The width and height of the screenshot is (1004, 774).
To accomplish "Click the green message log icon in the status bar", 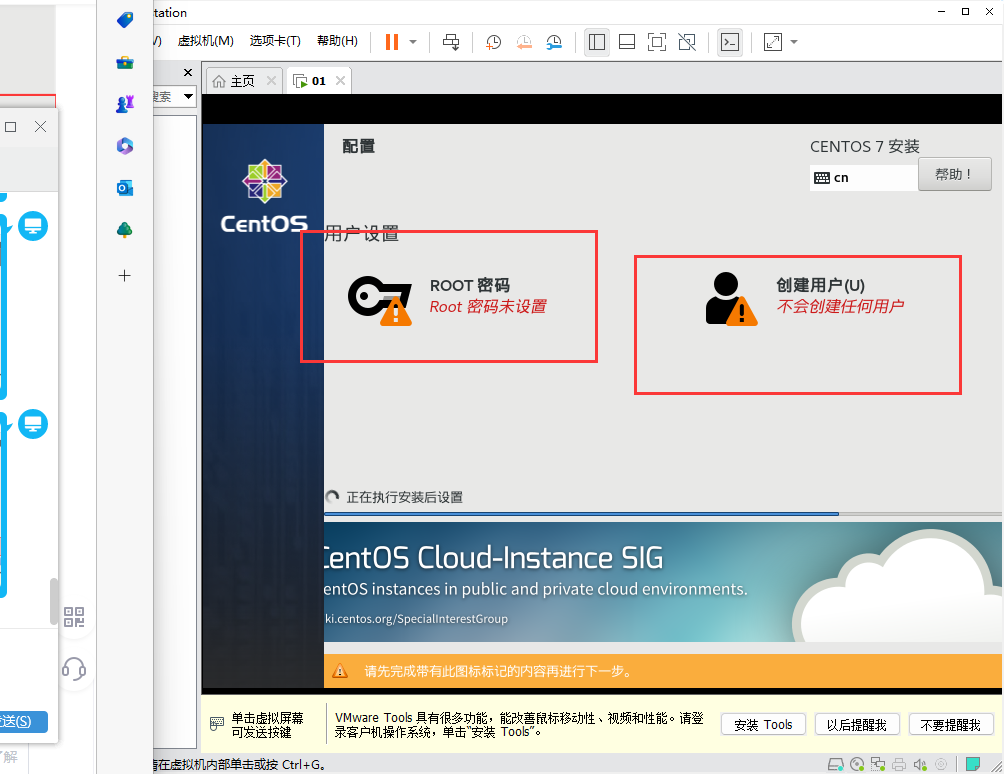I will click(973, 764).
